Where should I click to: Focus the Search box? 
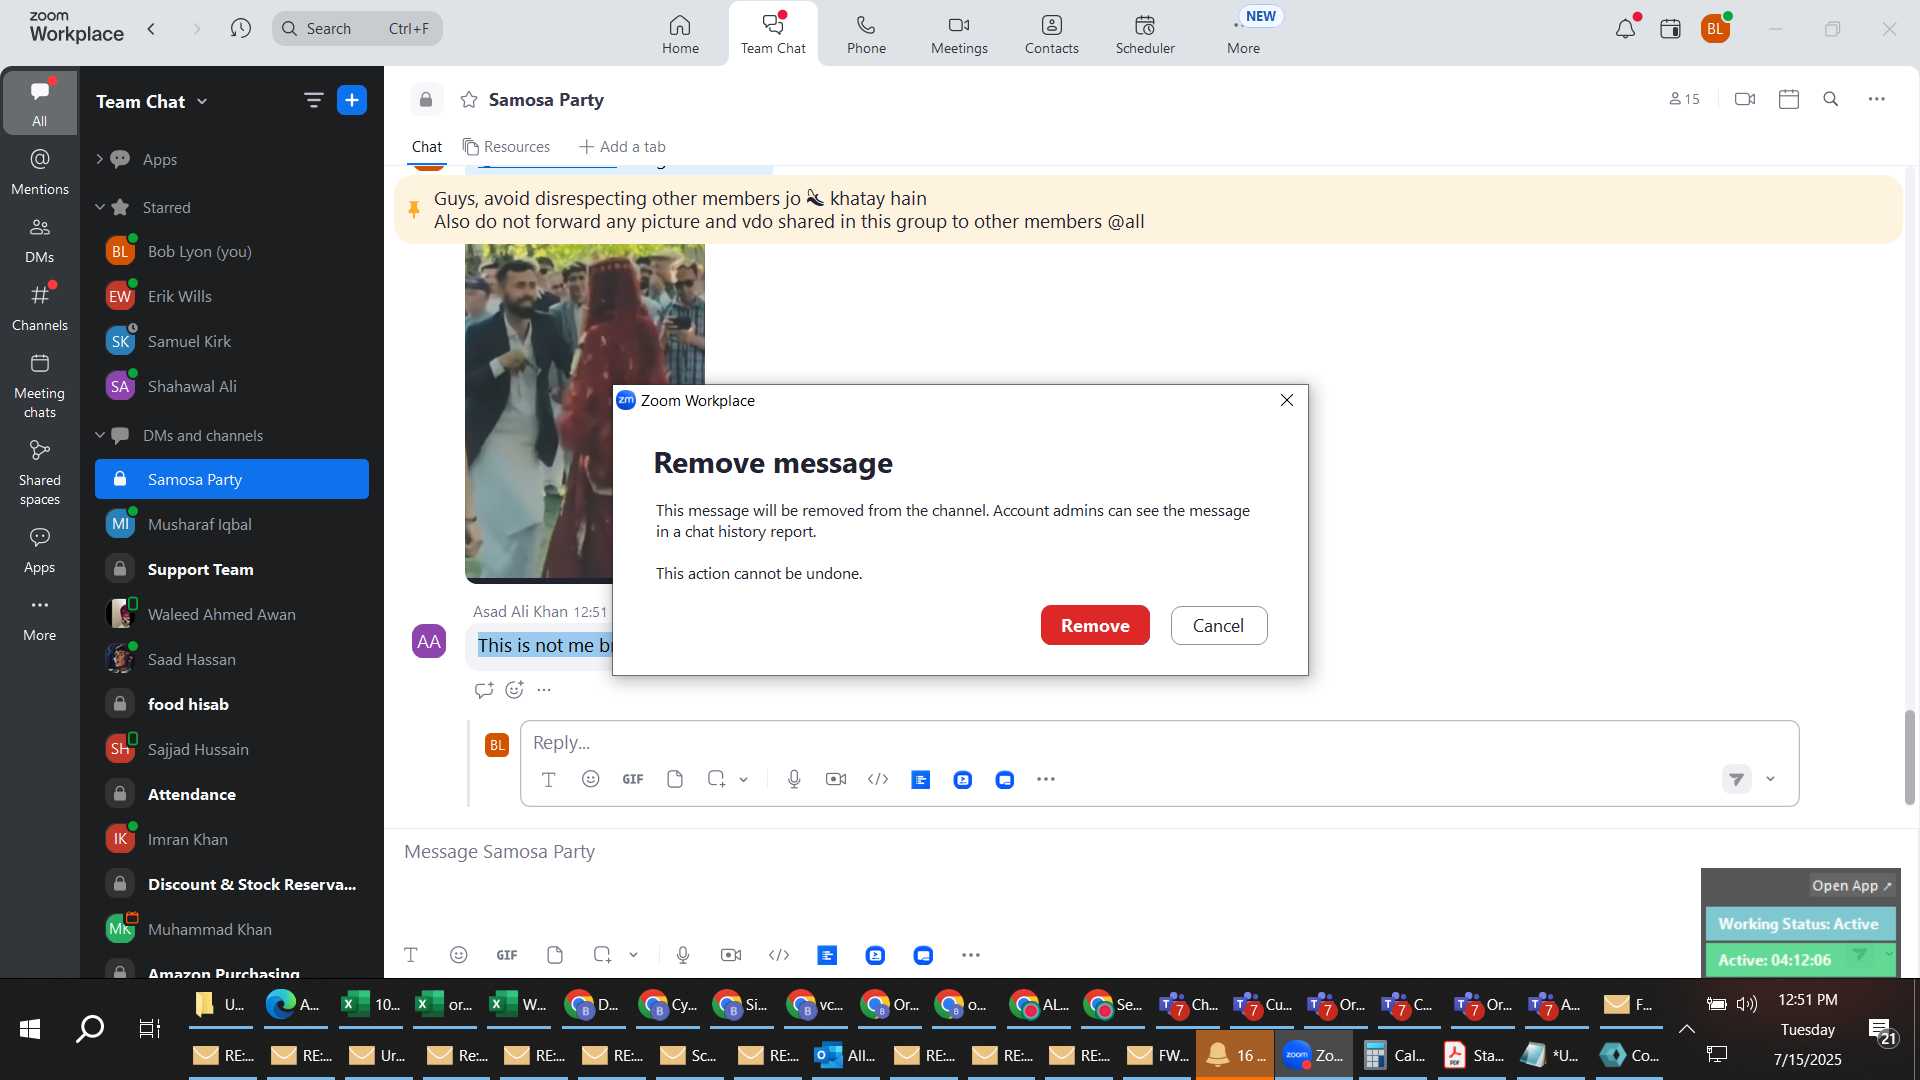pyautogui.click(x=357, y=28)
